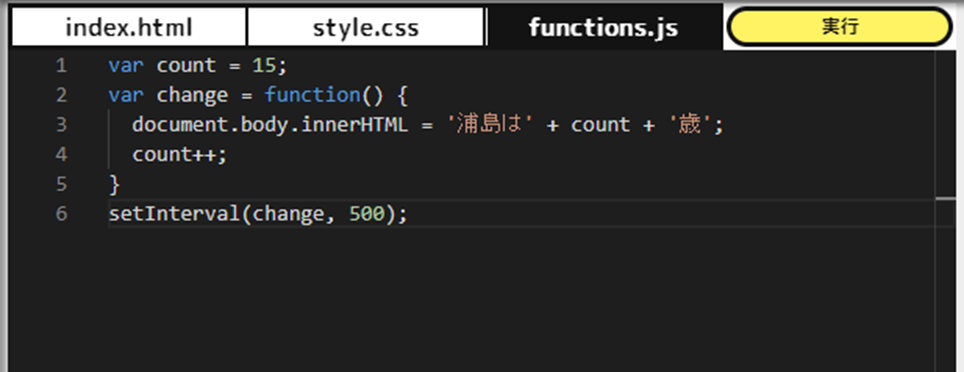The image size is (964, 372).
Task: Click line number 4 in gutter
Action: pyautogui.click(x=61, y=154)
